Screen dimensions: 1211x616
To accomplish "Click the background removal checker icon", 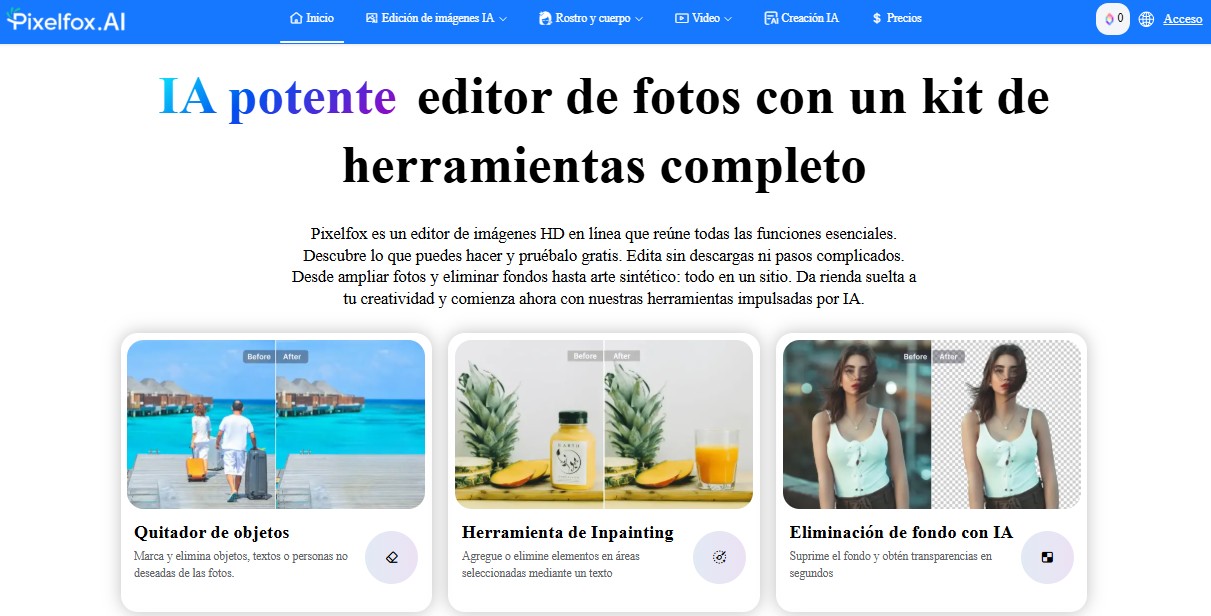I will tap(1047, 557).
